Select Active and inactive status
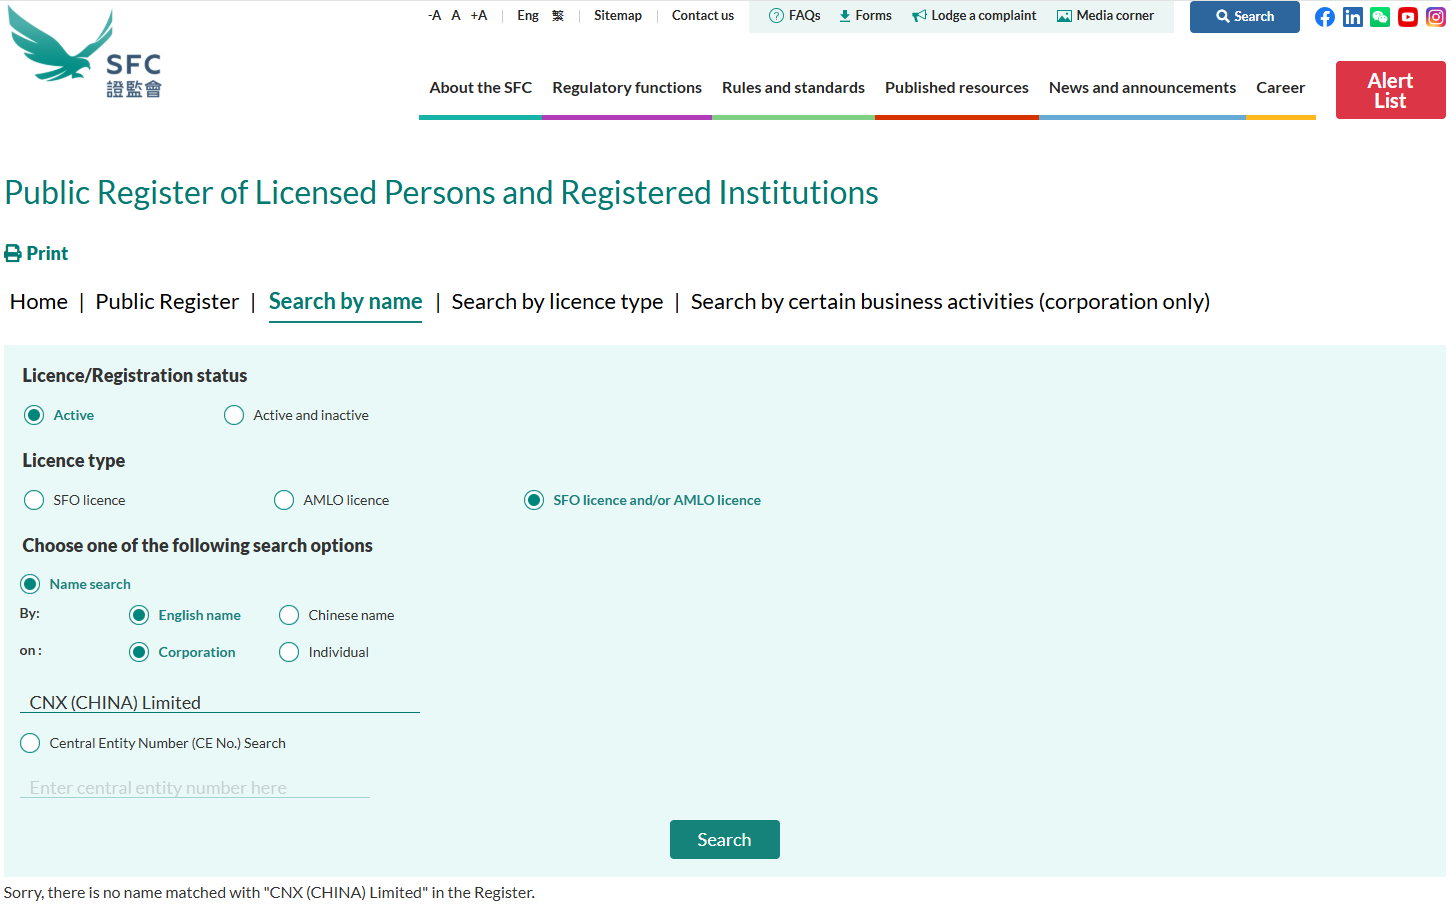This screenshot has width=1451, height=905. [234, 415]
